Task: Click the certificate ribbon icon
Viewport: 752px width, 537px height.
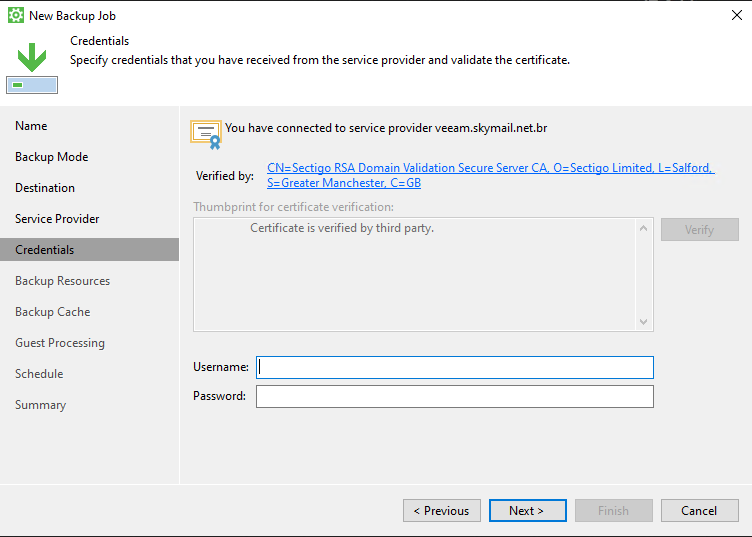Action: [x=206, y=135]
